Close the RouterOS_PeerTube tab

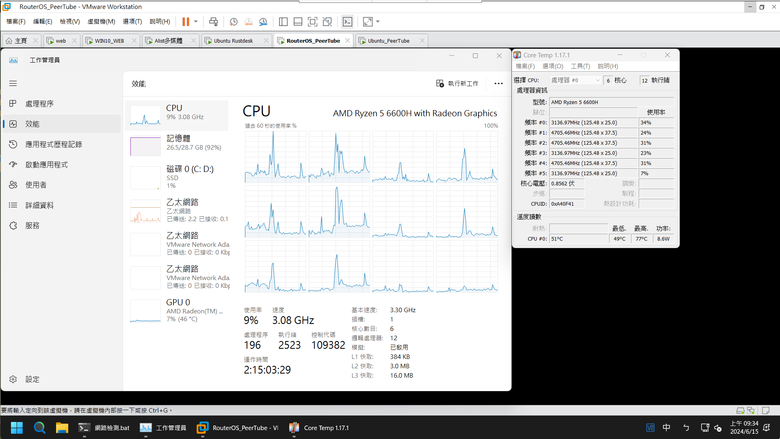[347, 41]
